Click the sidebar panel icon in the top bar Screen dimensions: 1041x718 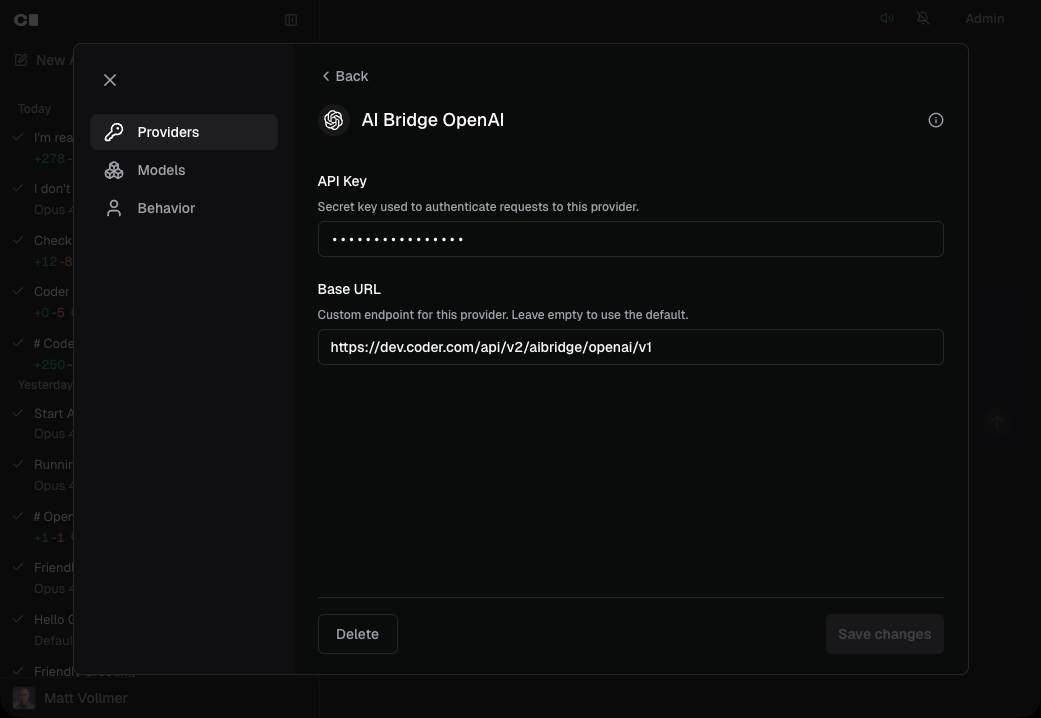point(291,20)
